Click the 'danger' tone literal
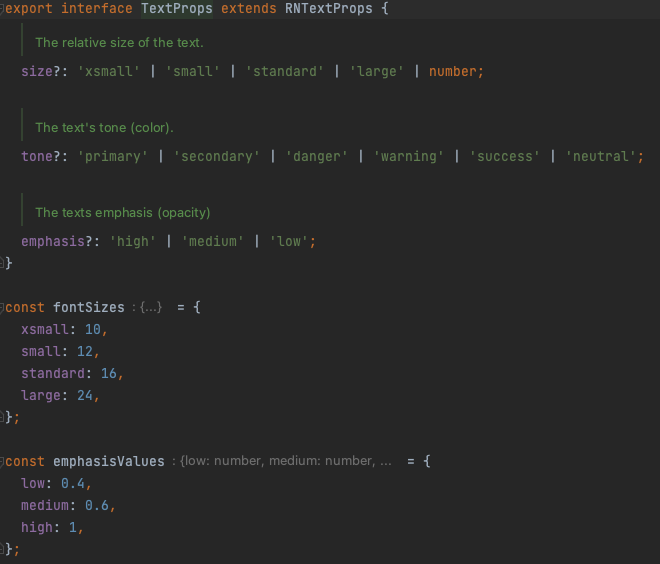660x564 pixels. point(317,156)
